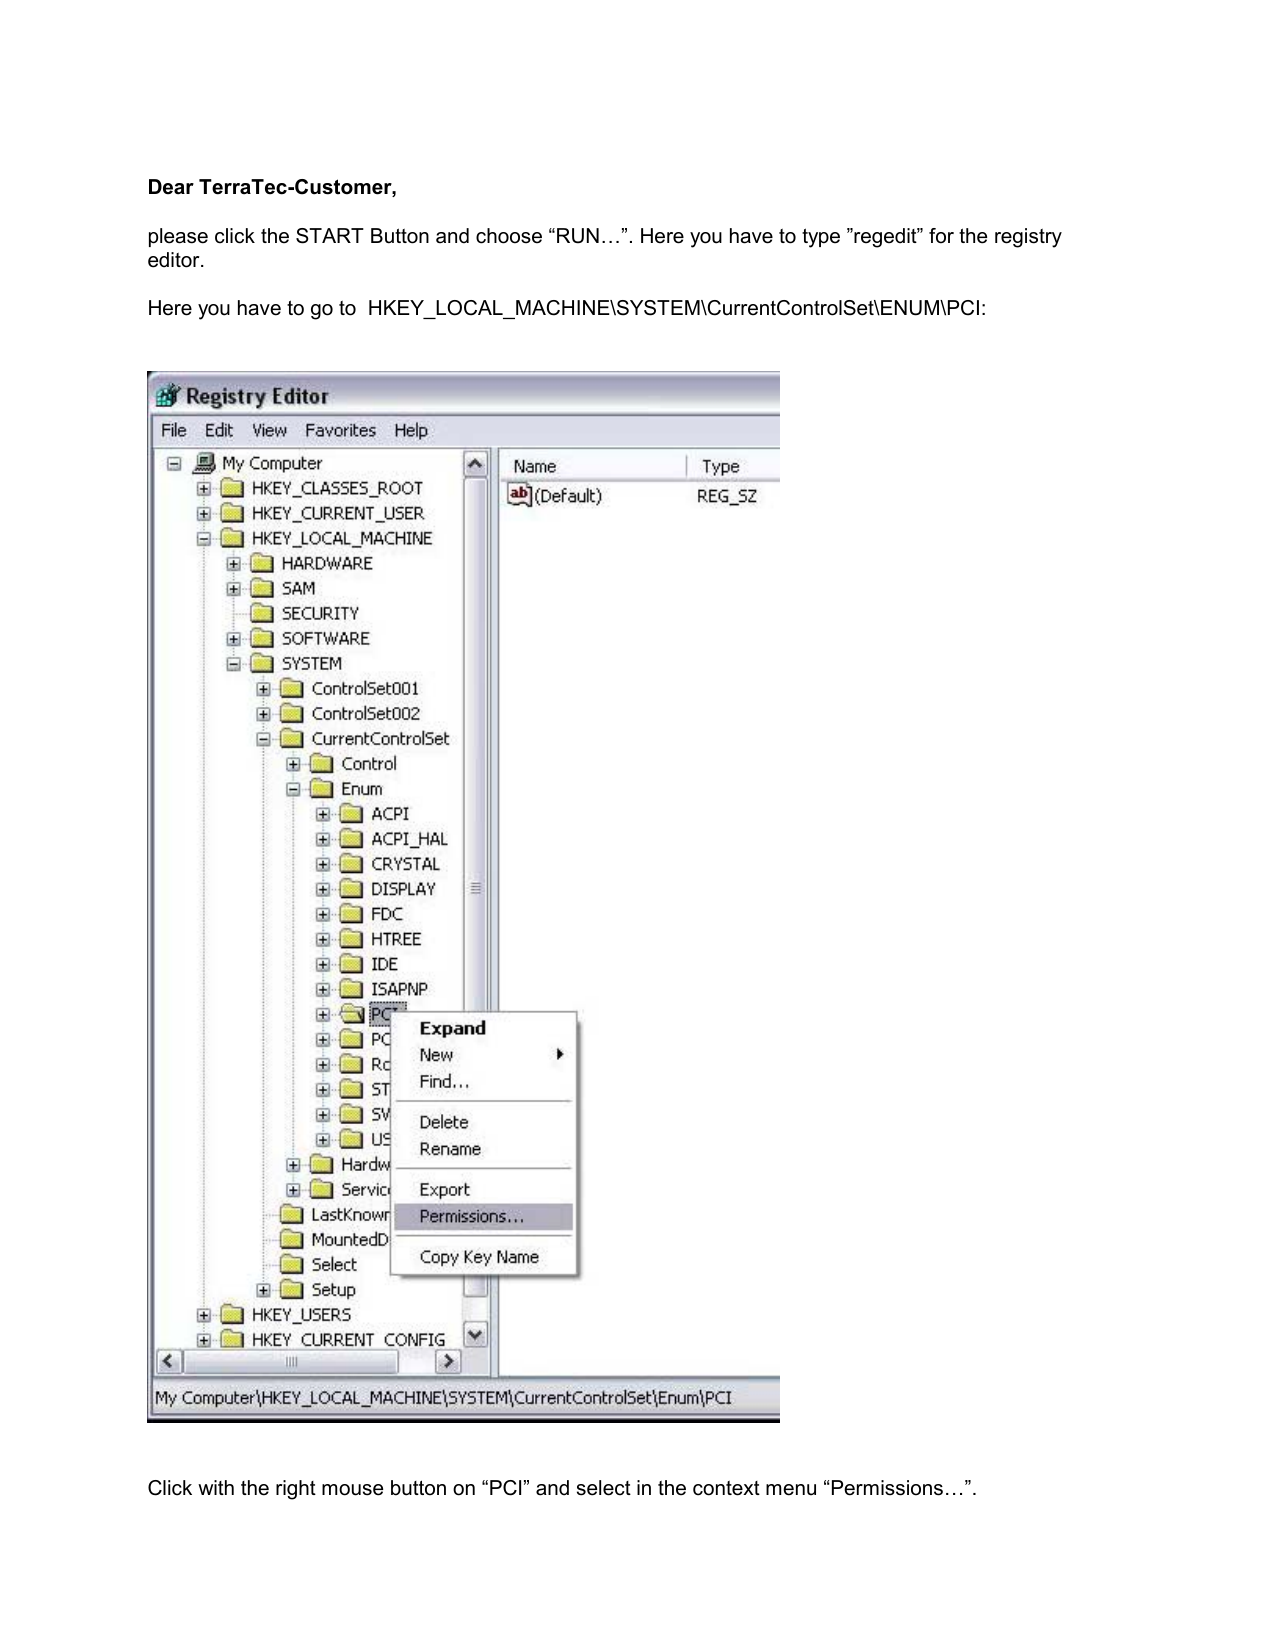This screenshot has height=1651, width=1275.
Task: Select the DISPLAY folder icon
Action: 352,889
